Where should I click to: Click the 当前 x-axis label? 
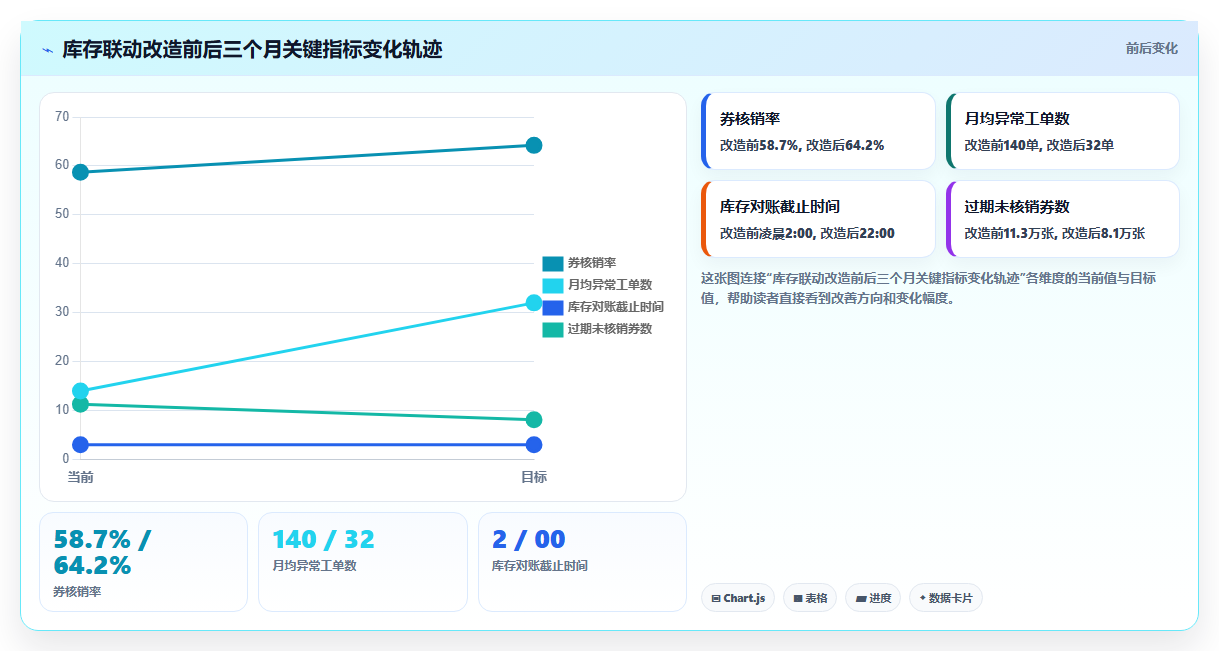tap(80, 477)
